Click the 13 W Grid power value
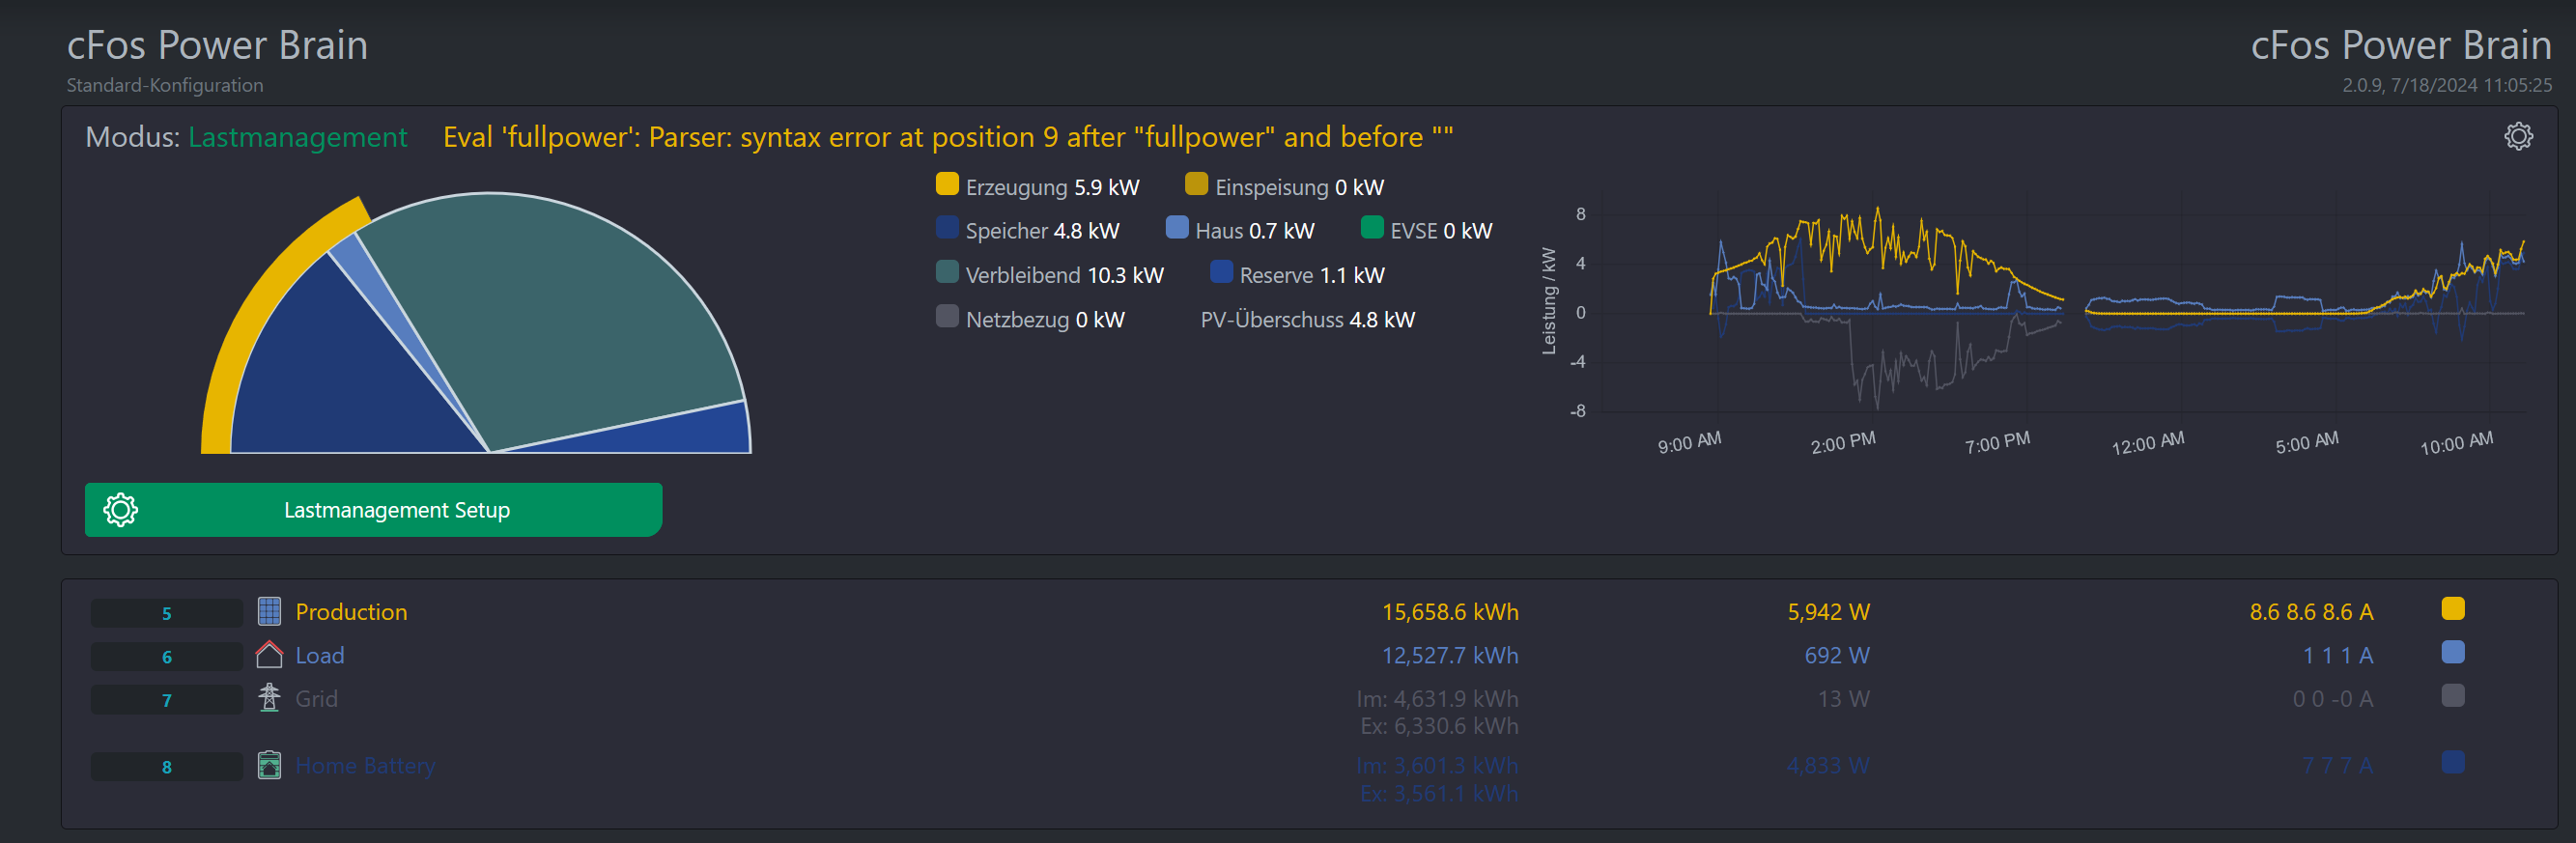 [x=1843, y=699]
